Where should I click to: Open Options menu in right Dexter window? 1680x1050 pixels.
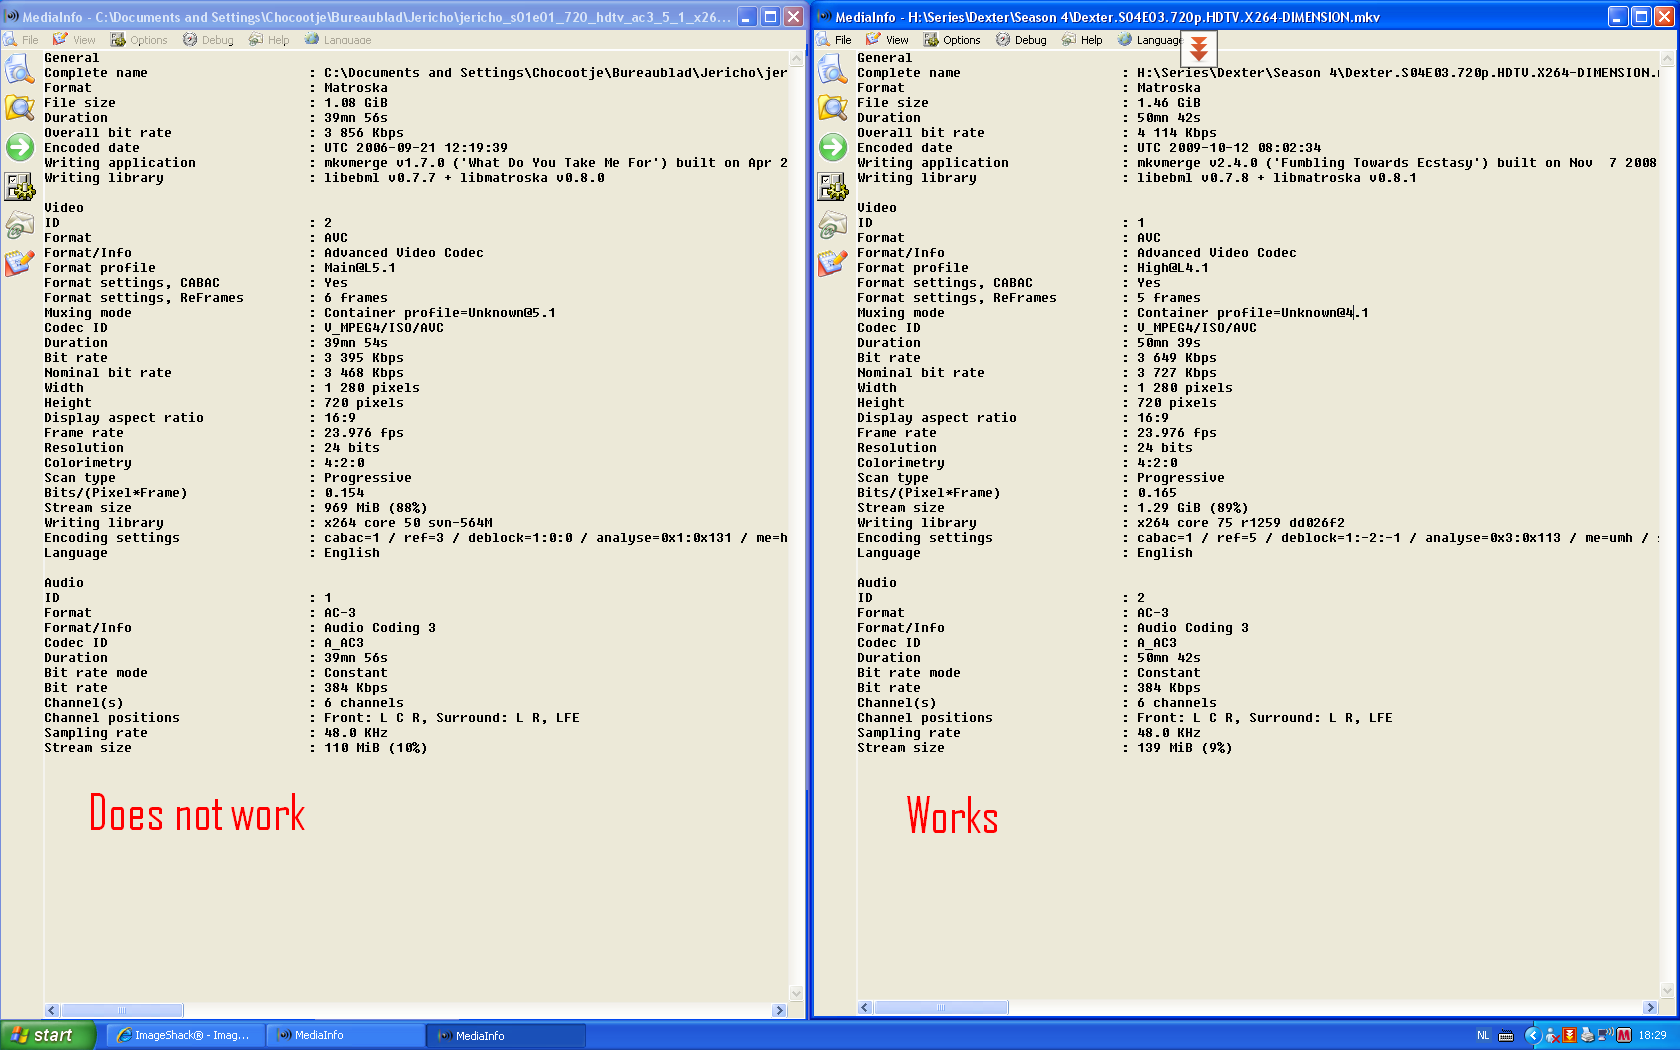click(953, 40)
